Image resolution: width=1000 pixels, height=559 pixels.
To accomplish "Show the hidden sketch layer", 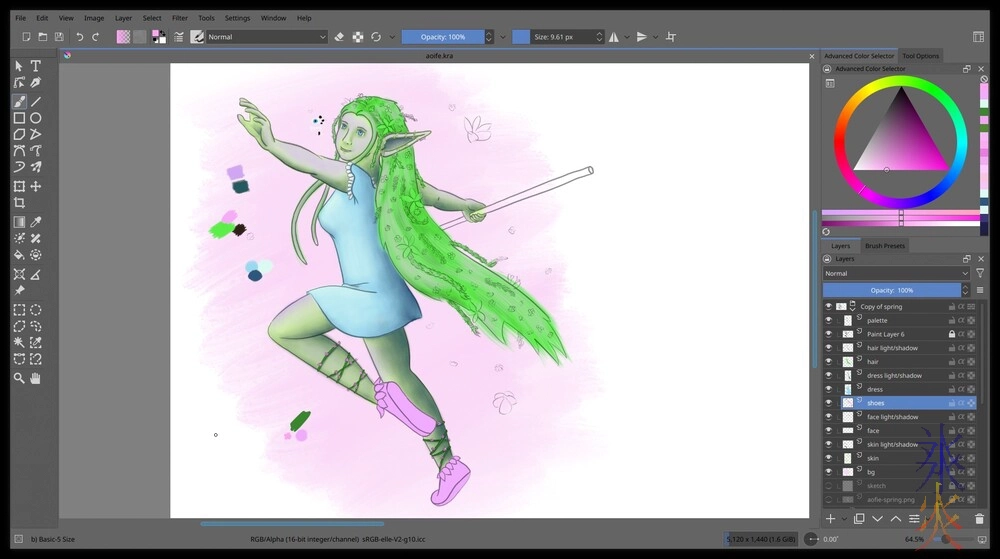I will pyautogui.click(x=828, y=486).
